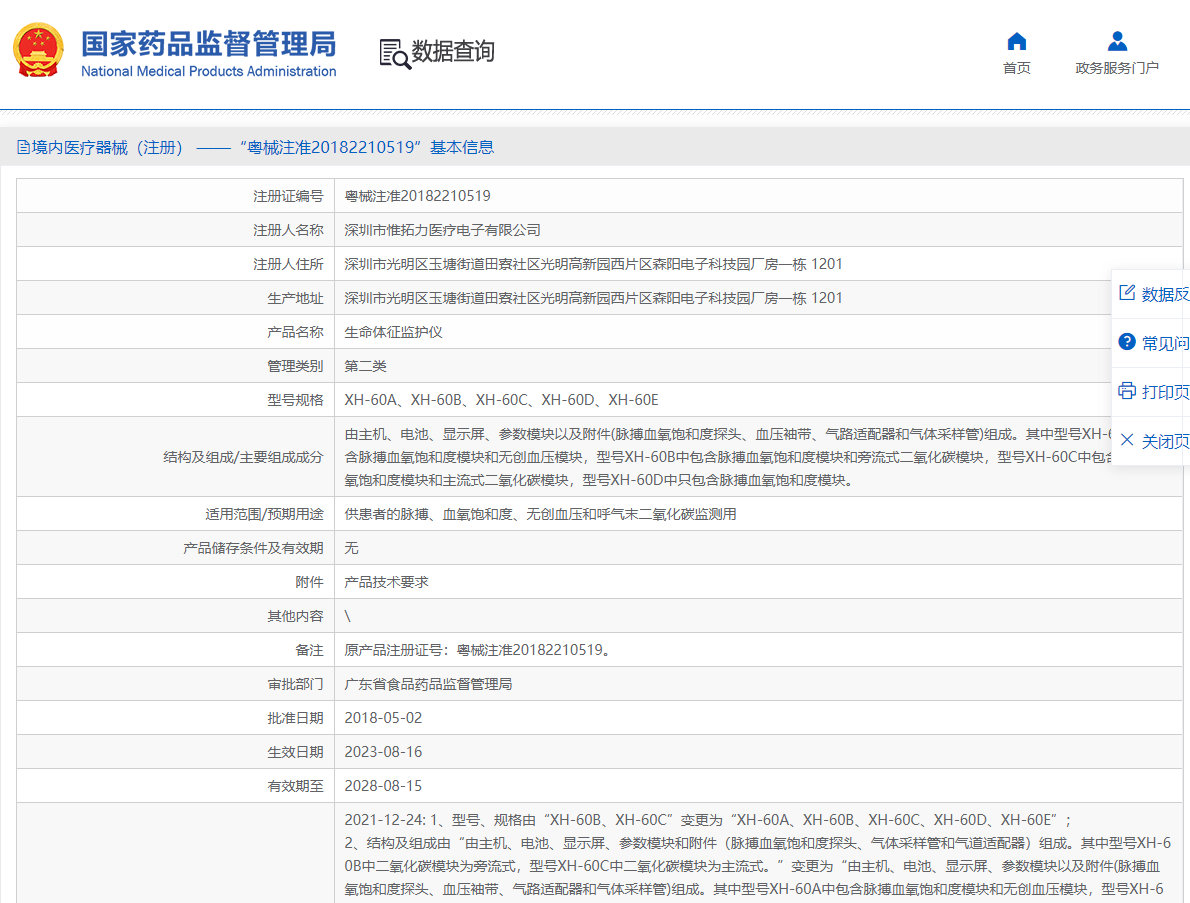
Task: Click the 备注 row label
Action: [x=310, y=650]
